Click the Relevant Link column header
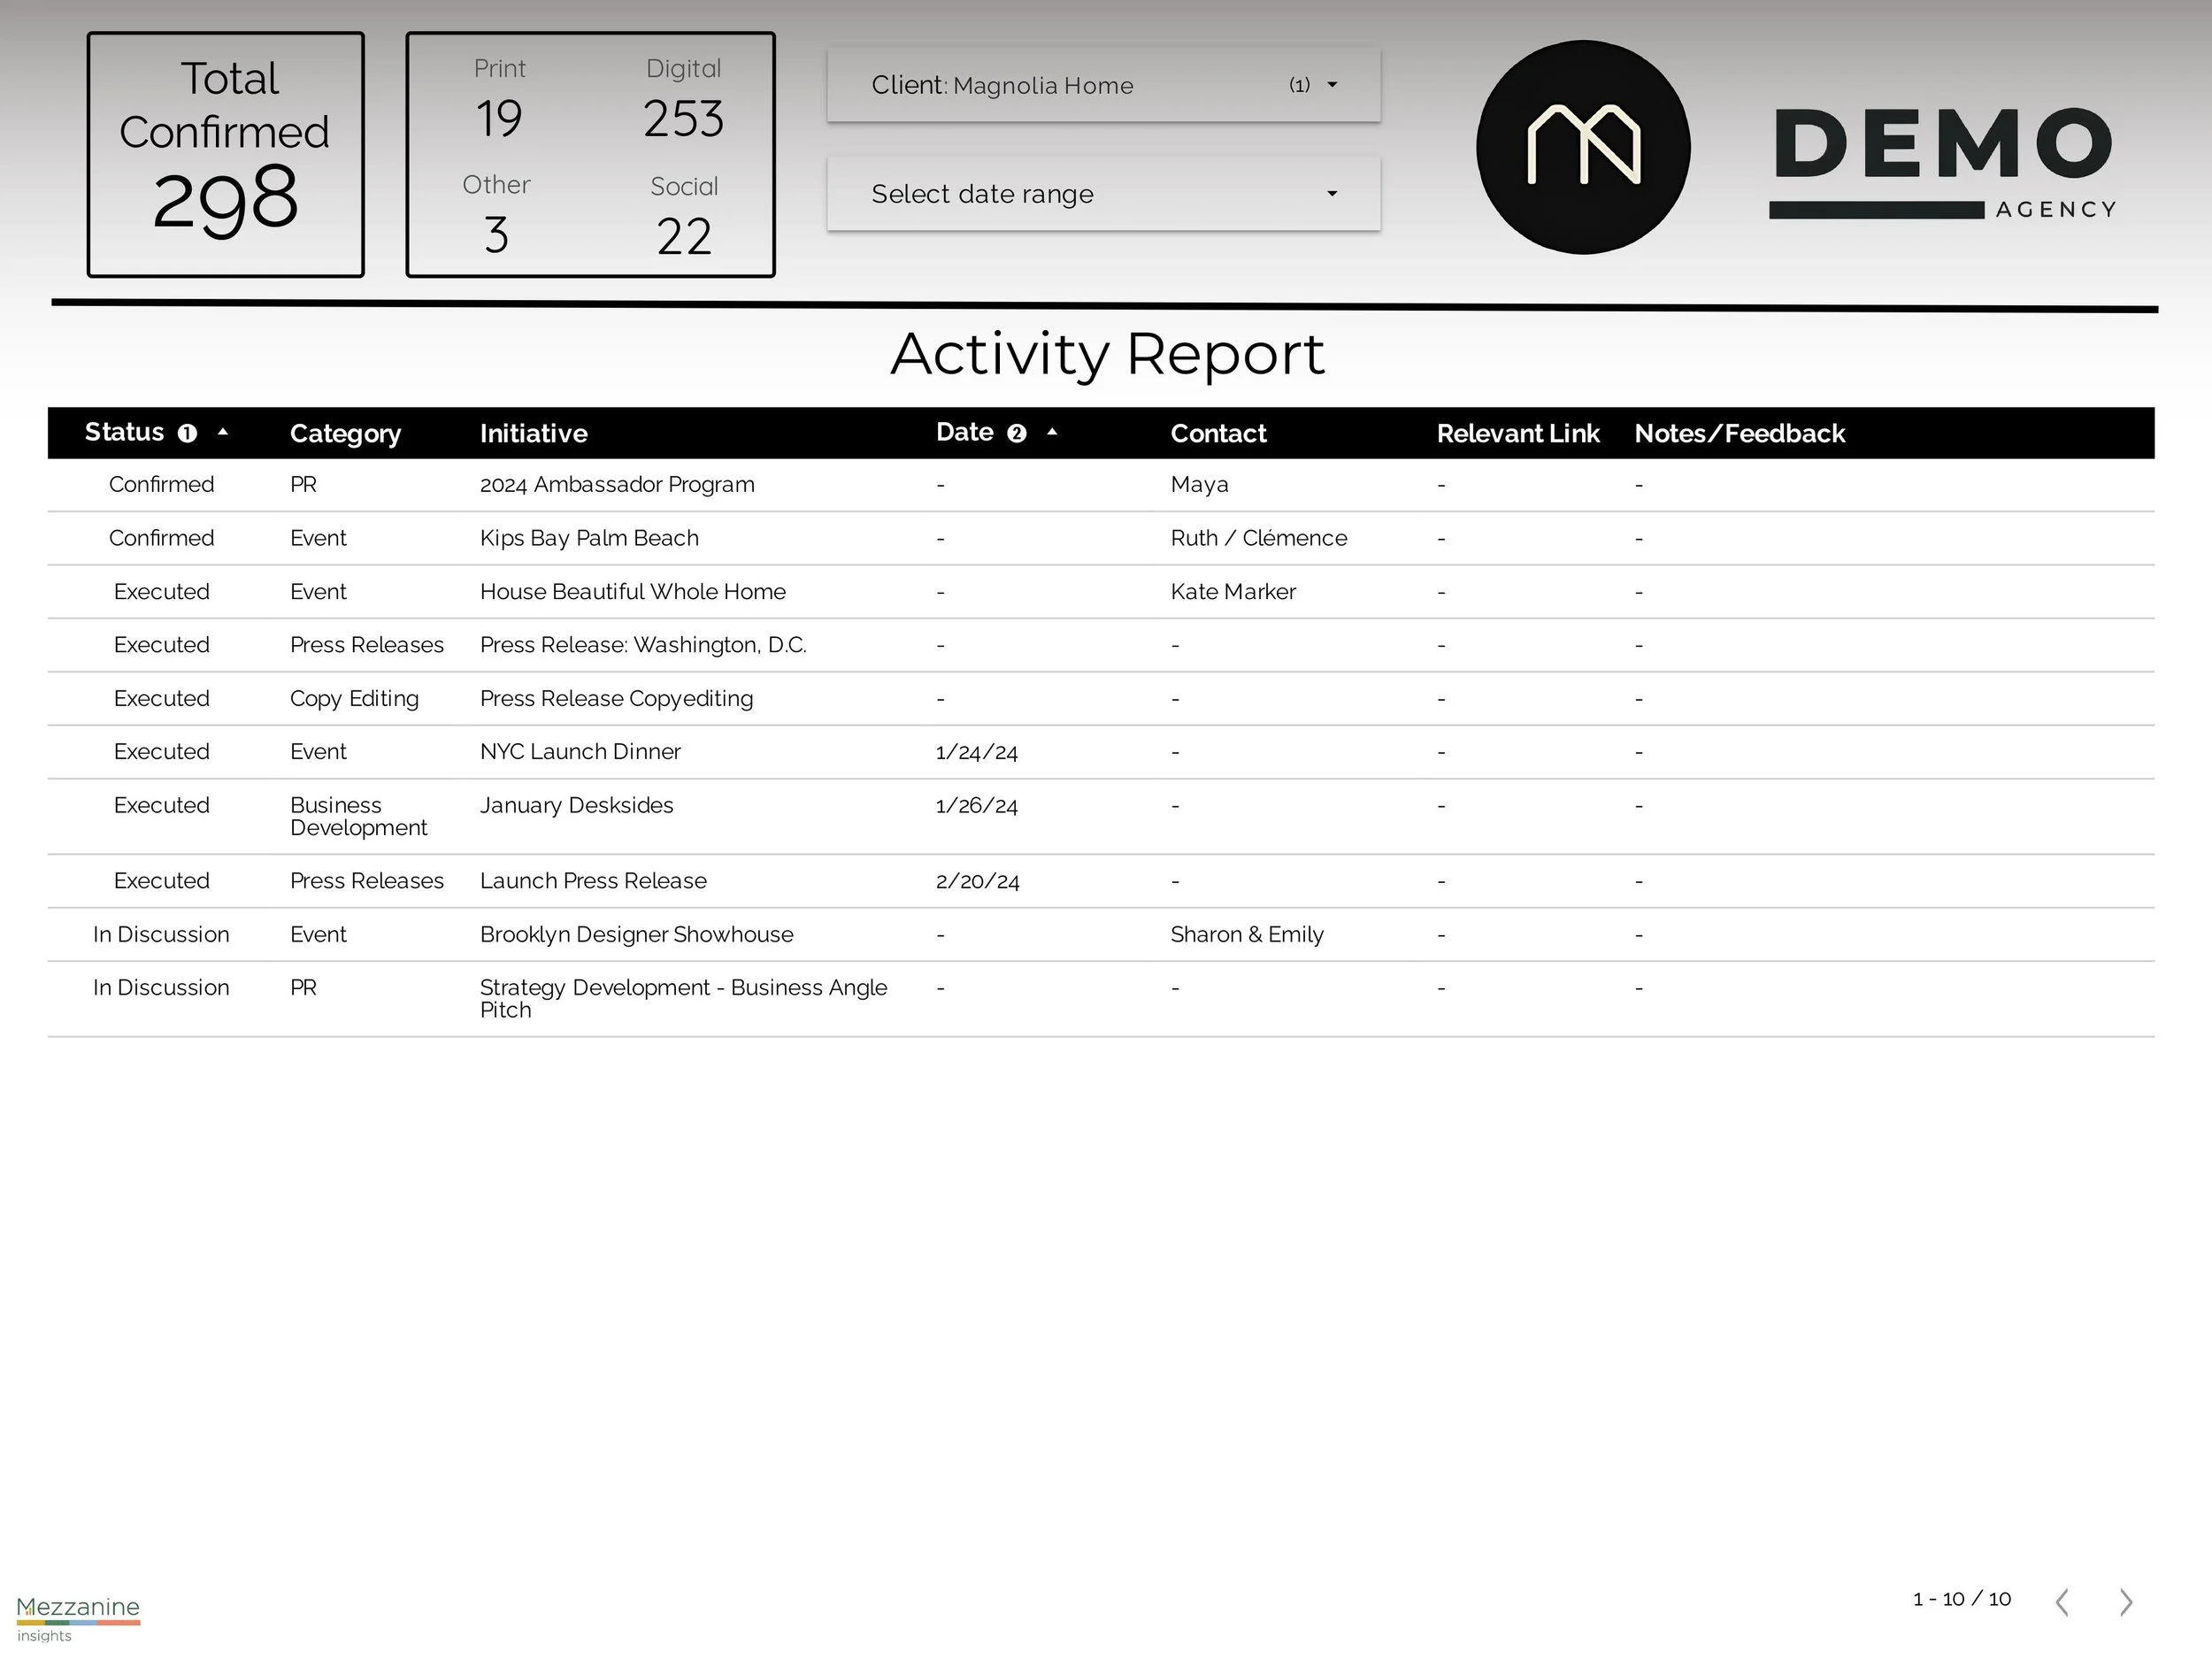 pyautogui.click(x=1517, y=433)
